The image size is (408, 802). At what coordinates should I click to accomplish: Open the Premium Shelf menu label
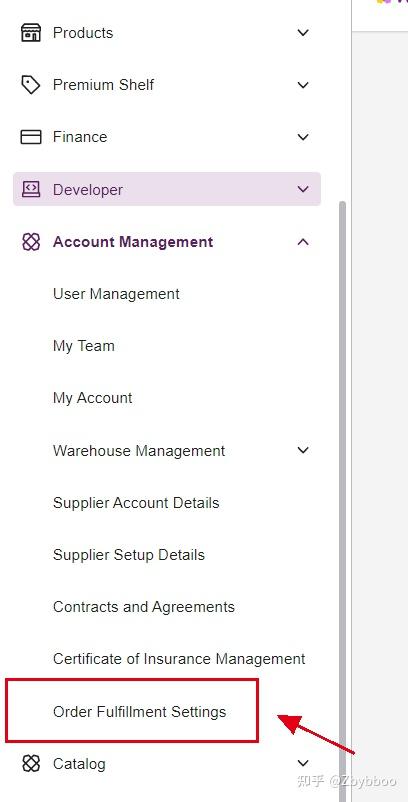click(103, 85)
